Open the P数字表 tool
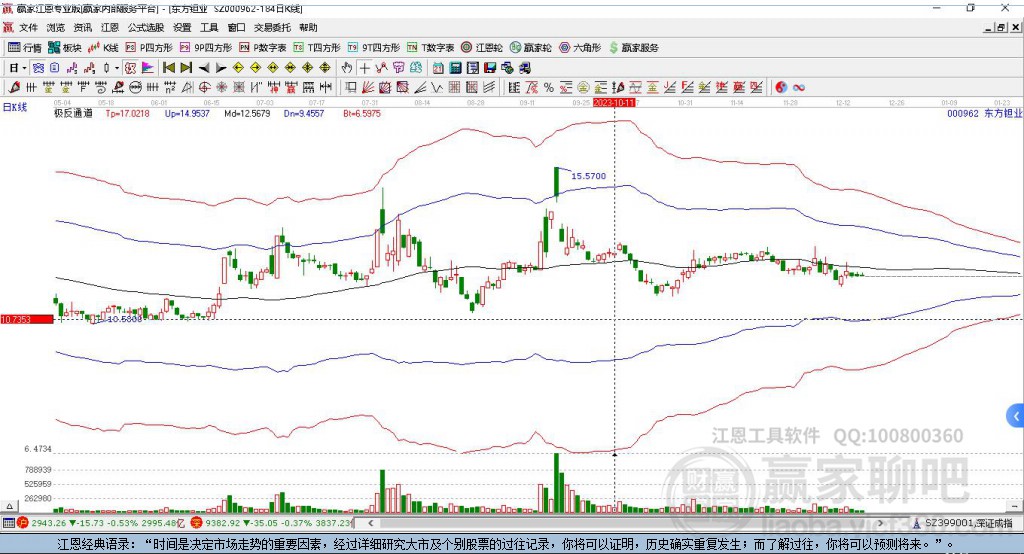The width and height of the screenshot is (1024, 554). [x=263, y=48]
